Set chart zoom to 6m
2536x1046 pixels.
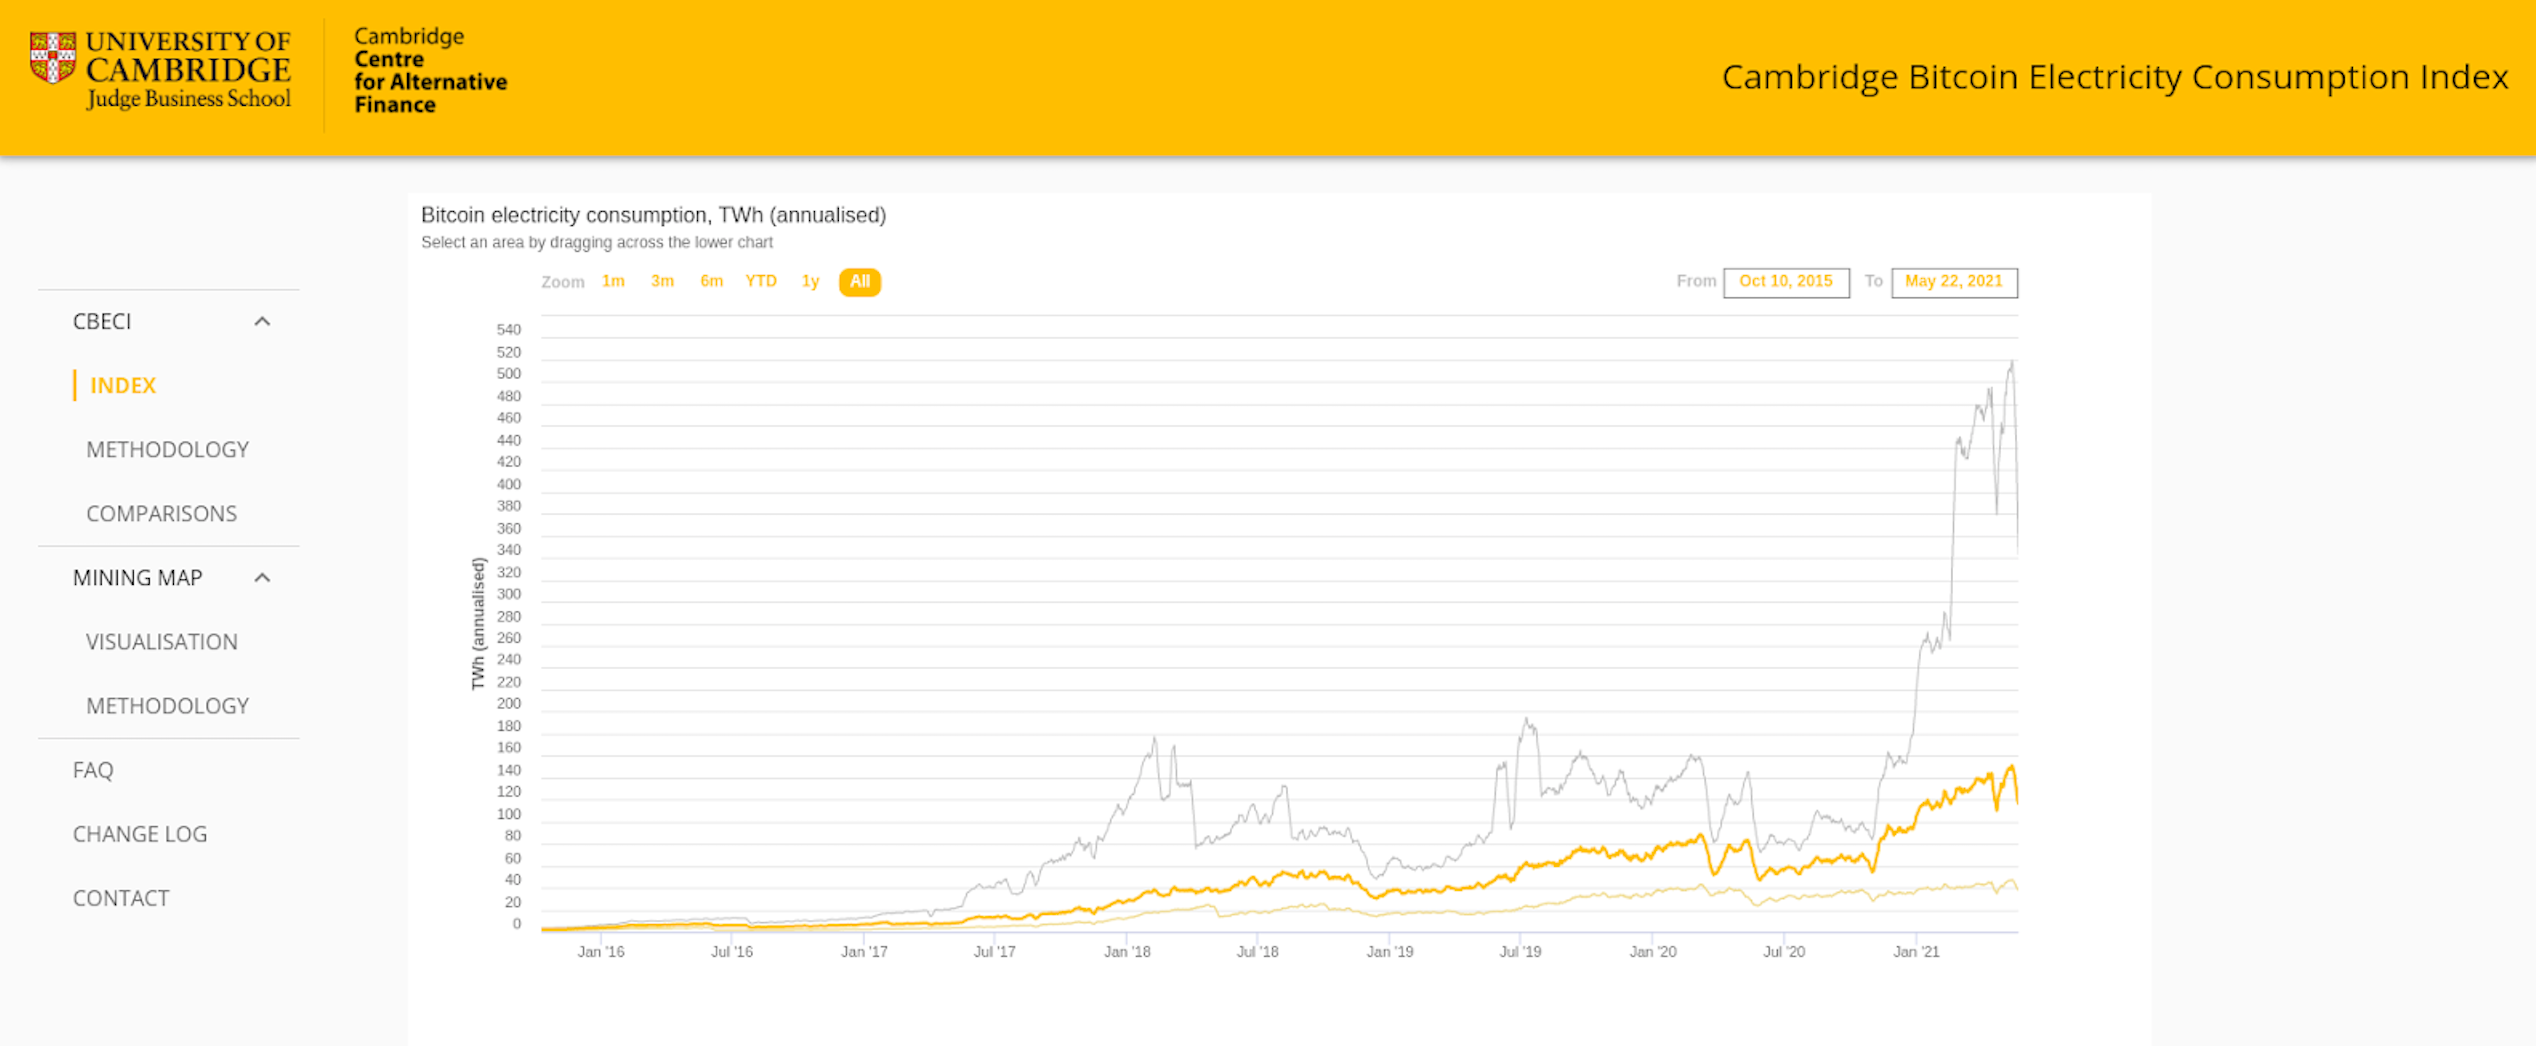(711, 281)
